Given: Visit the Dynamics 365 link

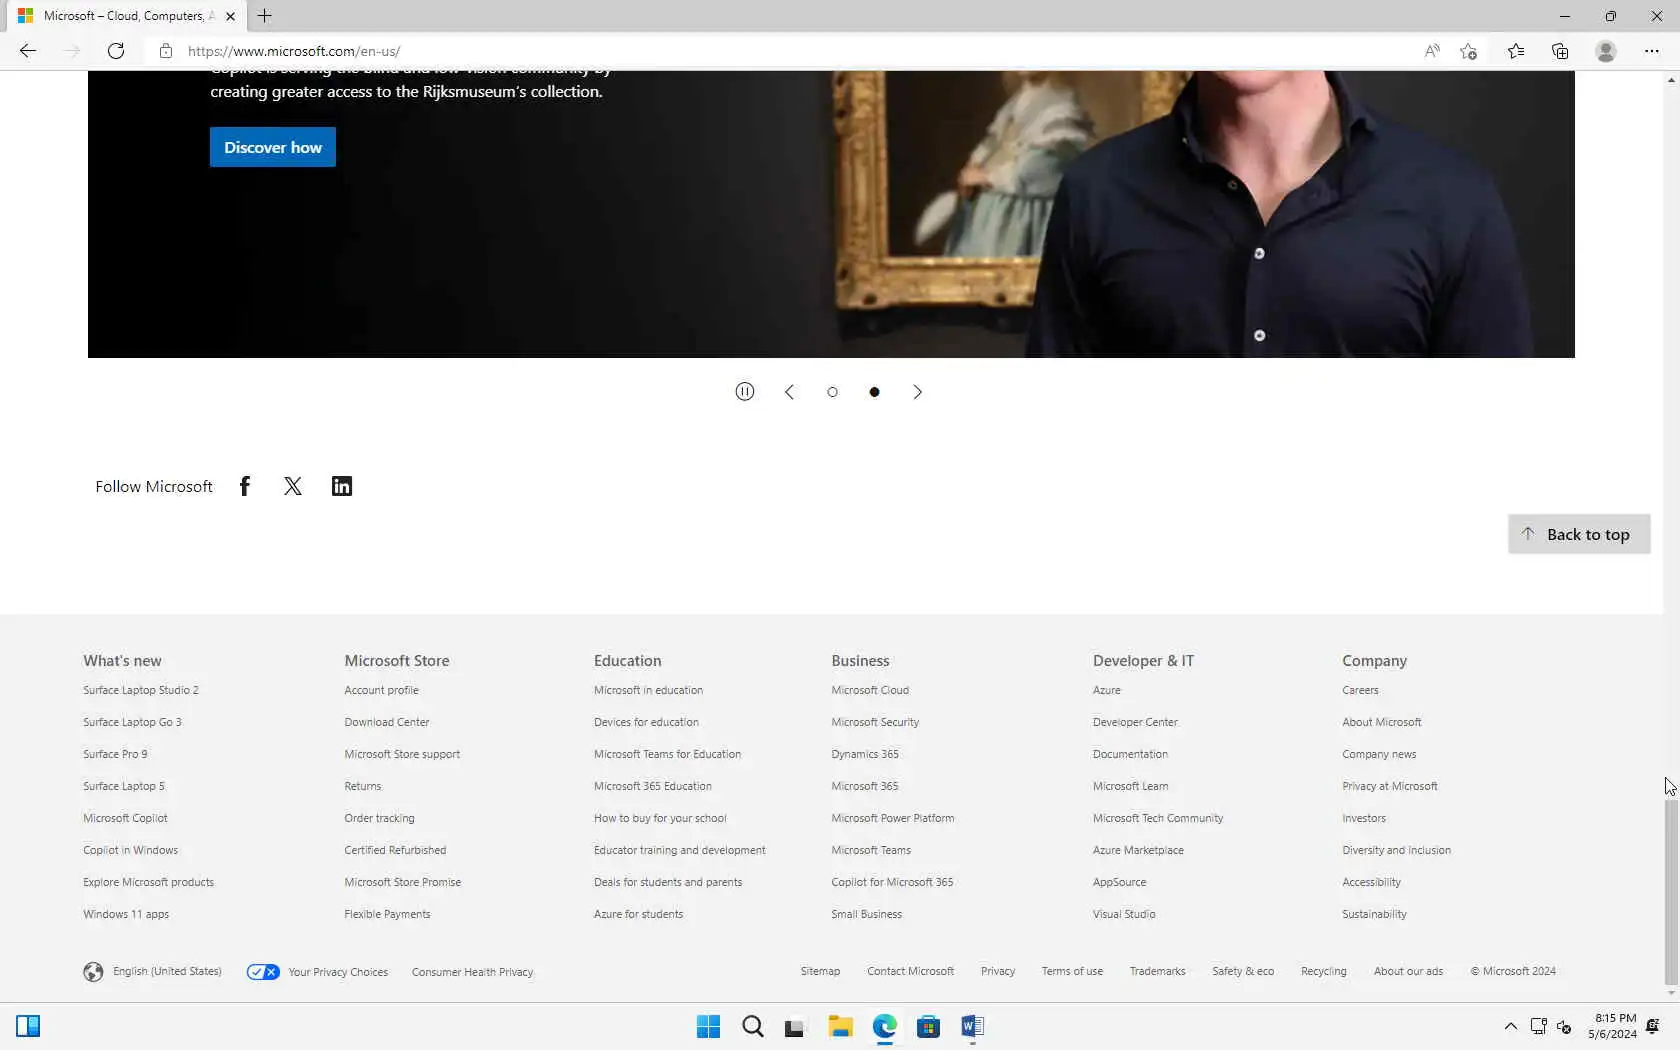Looking at the screenshot, I should click(864, 754).
